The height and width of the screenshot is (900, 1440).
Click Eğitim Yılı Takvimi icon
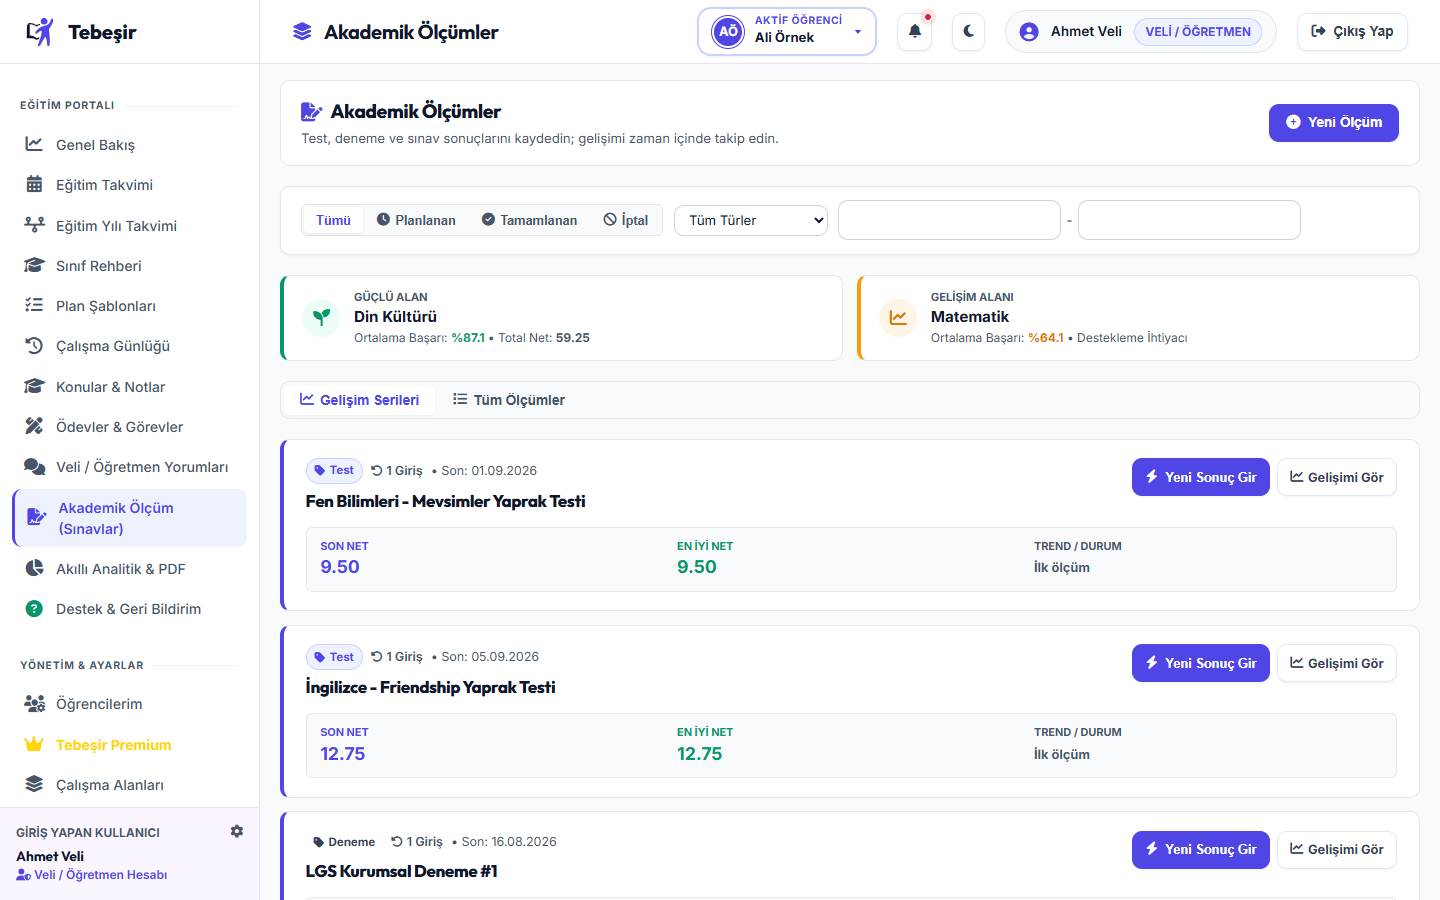[34, 225]
